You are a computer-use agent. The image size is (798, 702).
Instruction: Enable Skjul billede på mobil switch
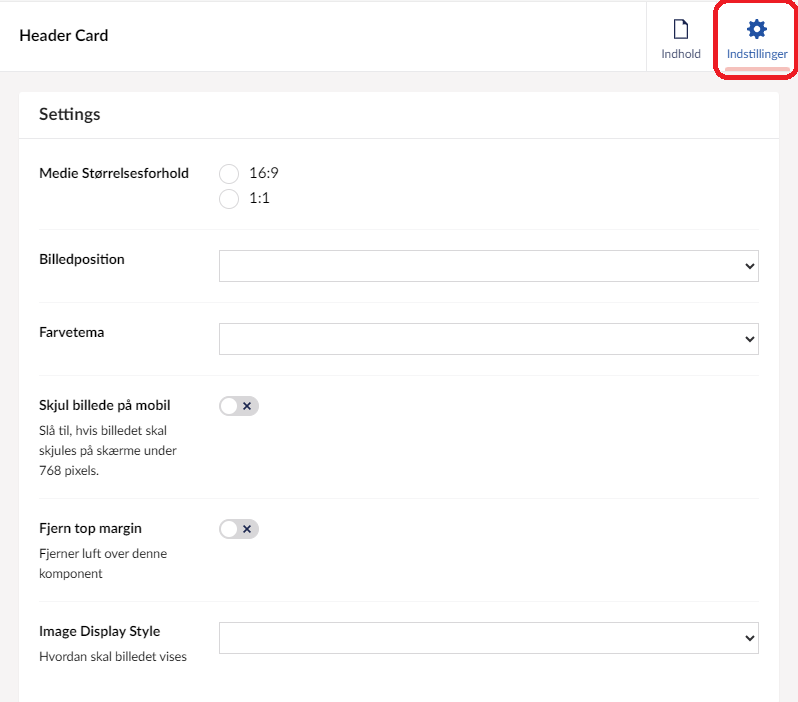tap(239, 405)
